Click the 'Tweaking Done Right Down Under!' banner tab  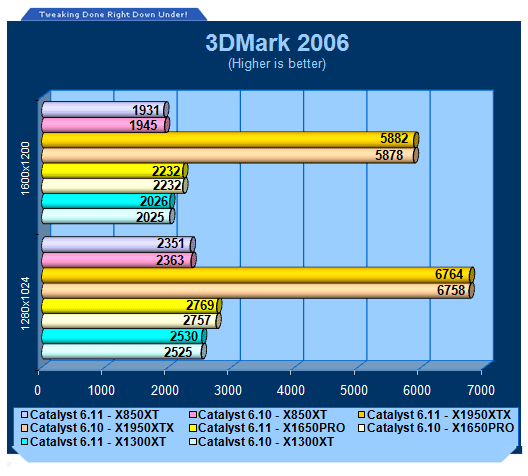[113, 14]
